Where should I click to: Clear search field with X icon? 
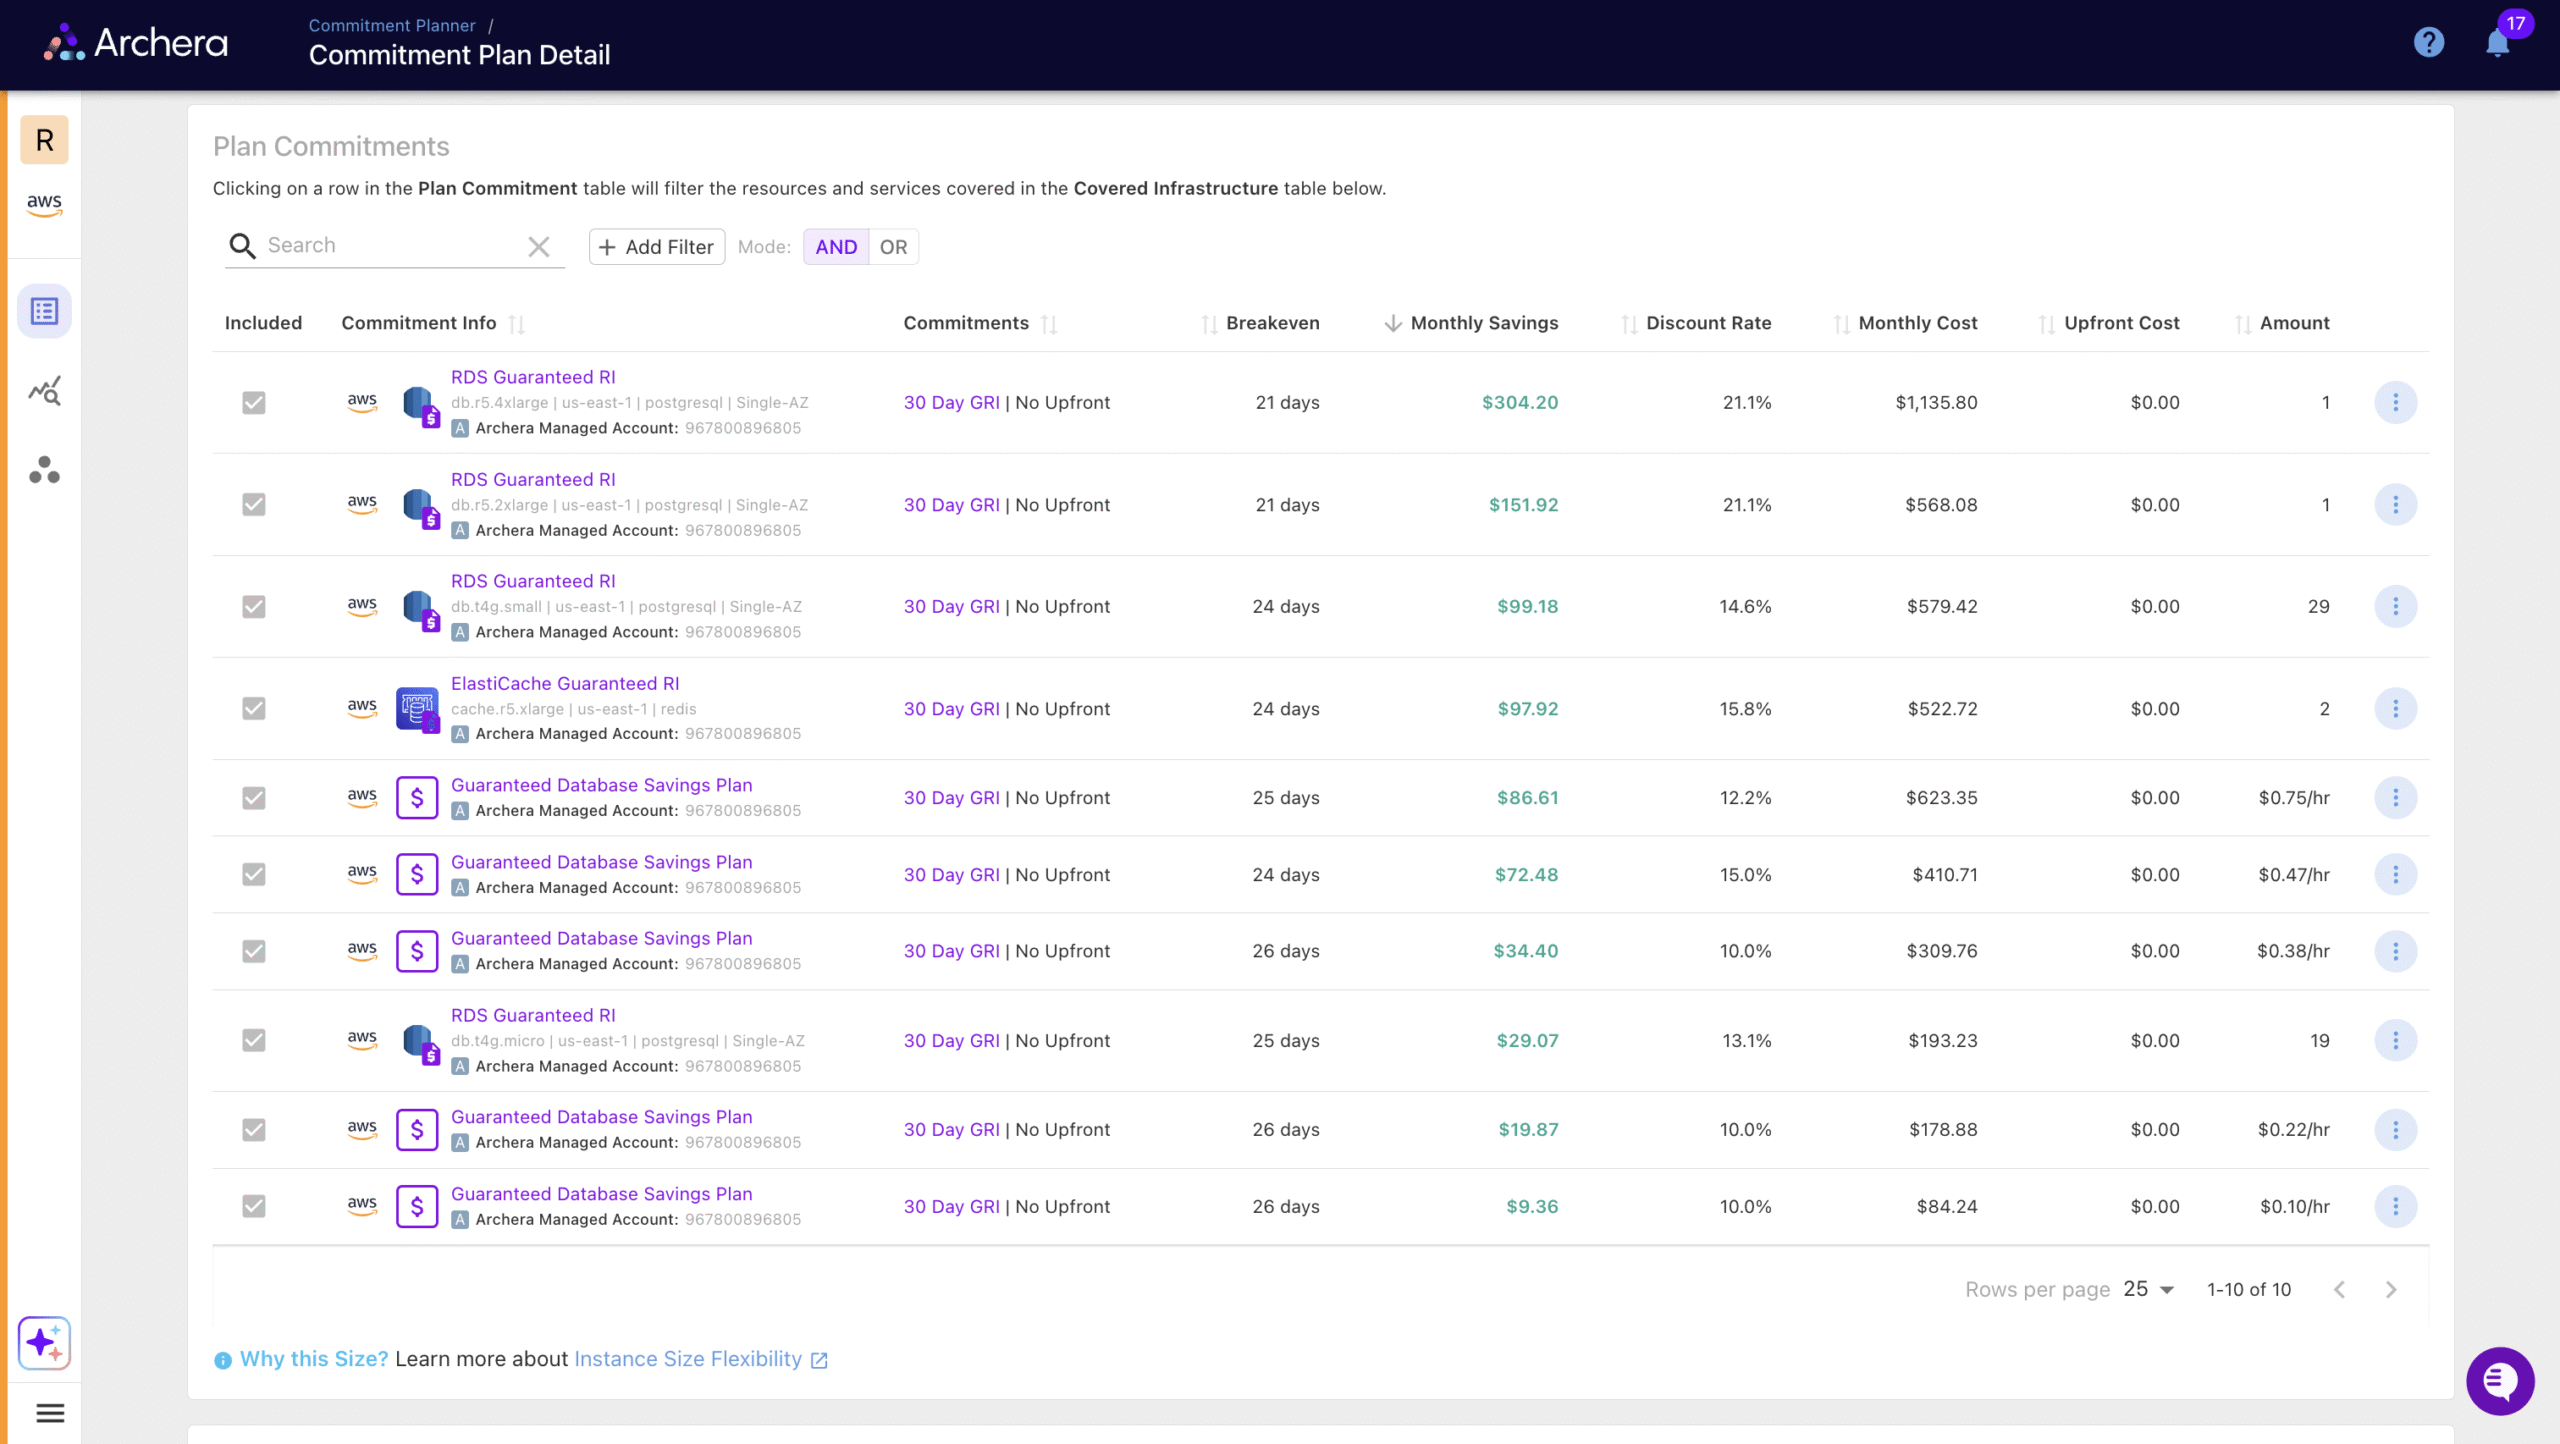(539, 246)
